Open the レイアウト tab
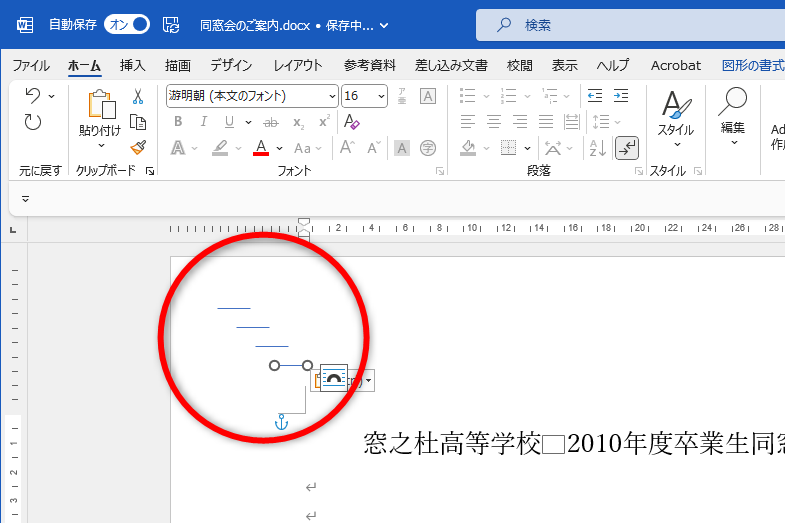Screen dimensions: 785x523 298,66
